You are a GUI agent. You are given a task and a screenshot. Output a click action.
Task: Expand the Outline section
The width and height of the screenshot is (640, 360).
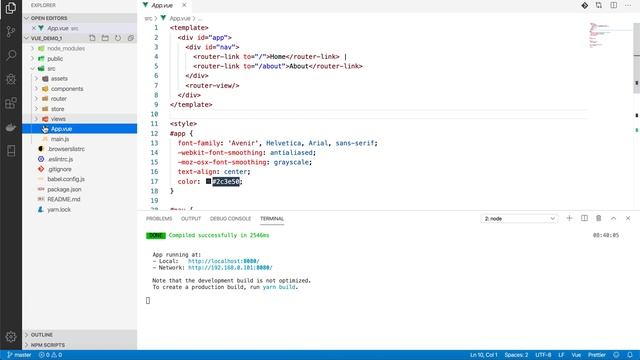(x=80, y=335)
